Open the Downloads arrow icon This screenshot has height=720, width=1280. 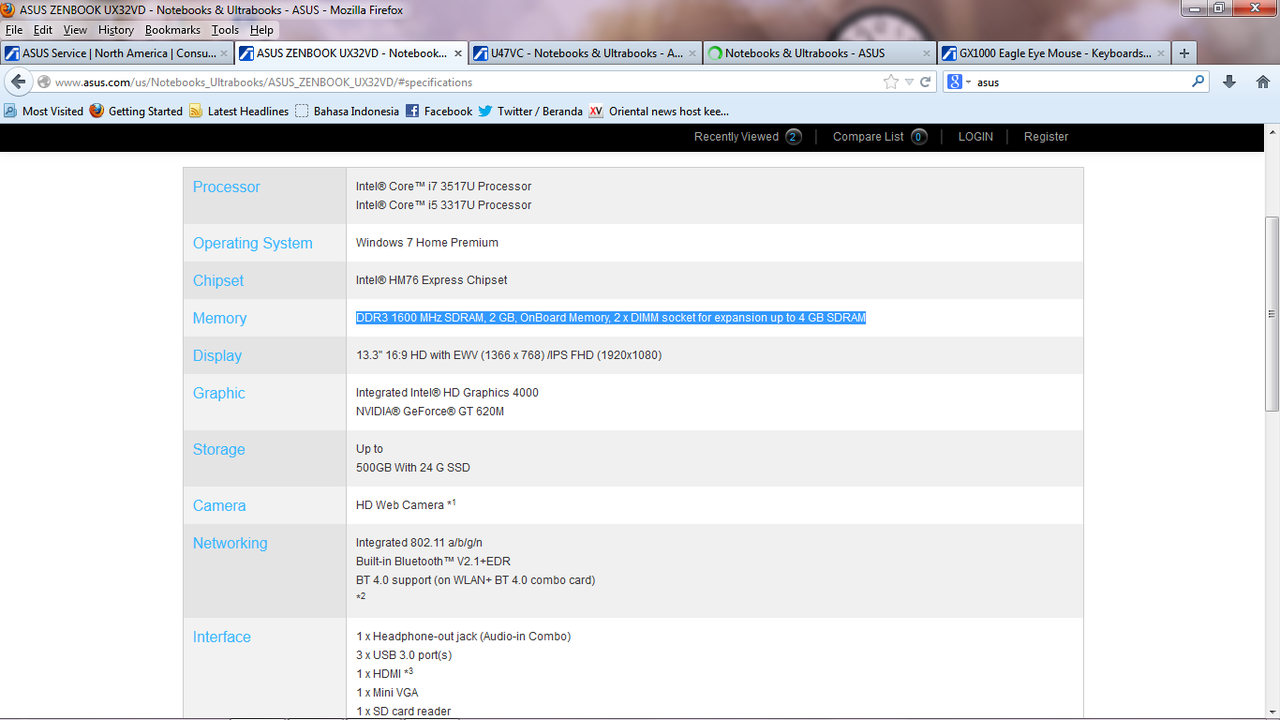[x=1230, y=82]
